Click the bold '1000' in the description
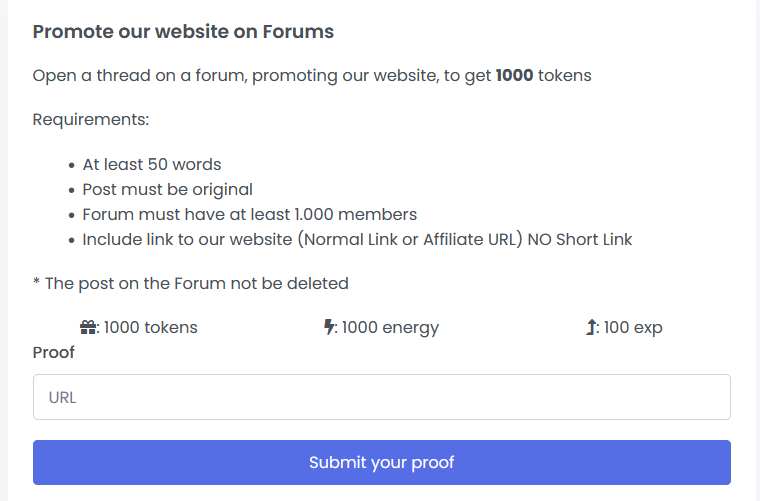This screenshot has height=501, width=760. pyautogui.click(x=514, y=76)
